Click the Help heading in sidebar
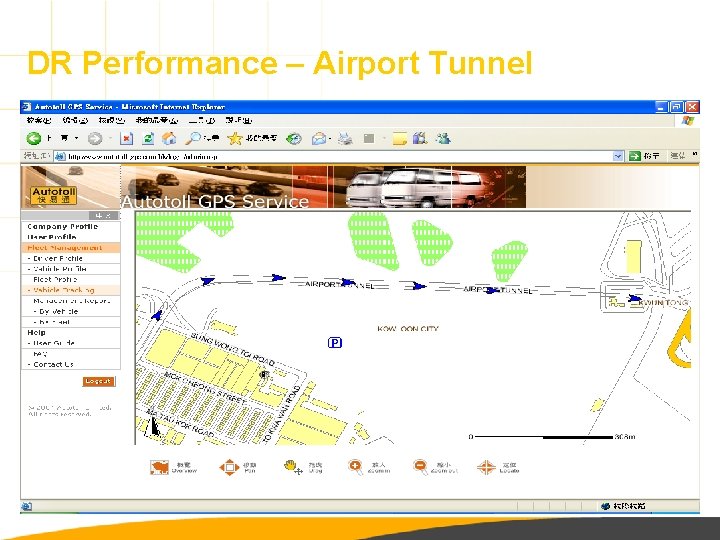This screenshot has height=540, width=720. (x=36, y=332)
